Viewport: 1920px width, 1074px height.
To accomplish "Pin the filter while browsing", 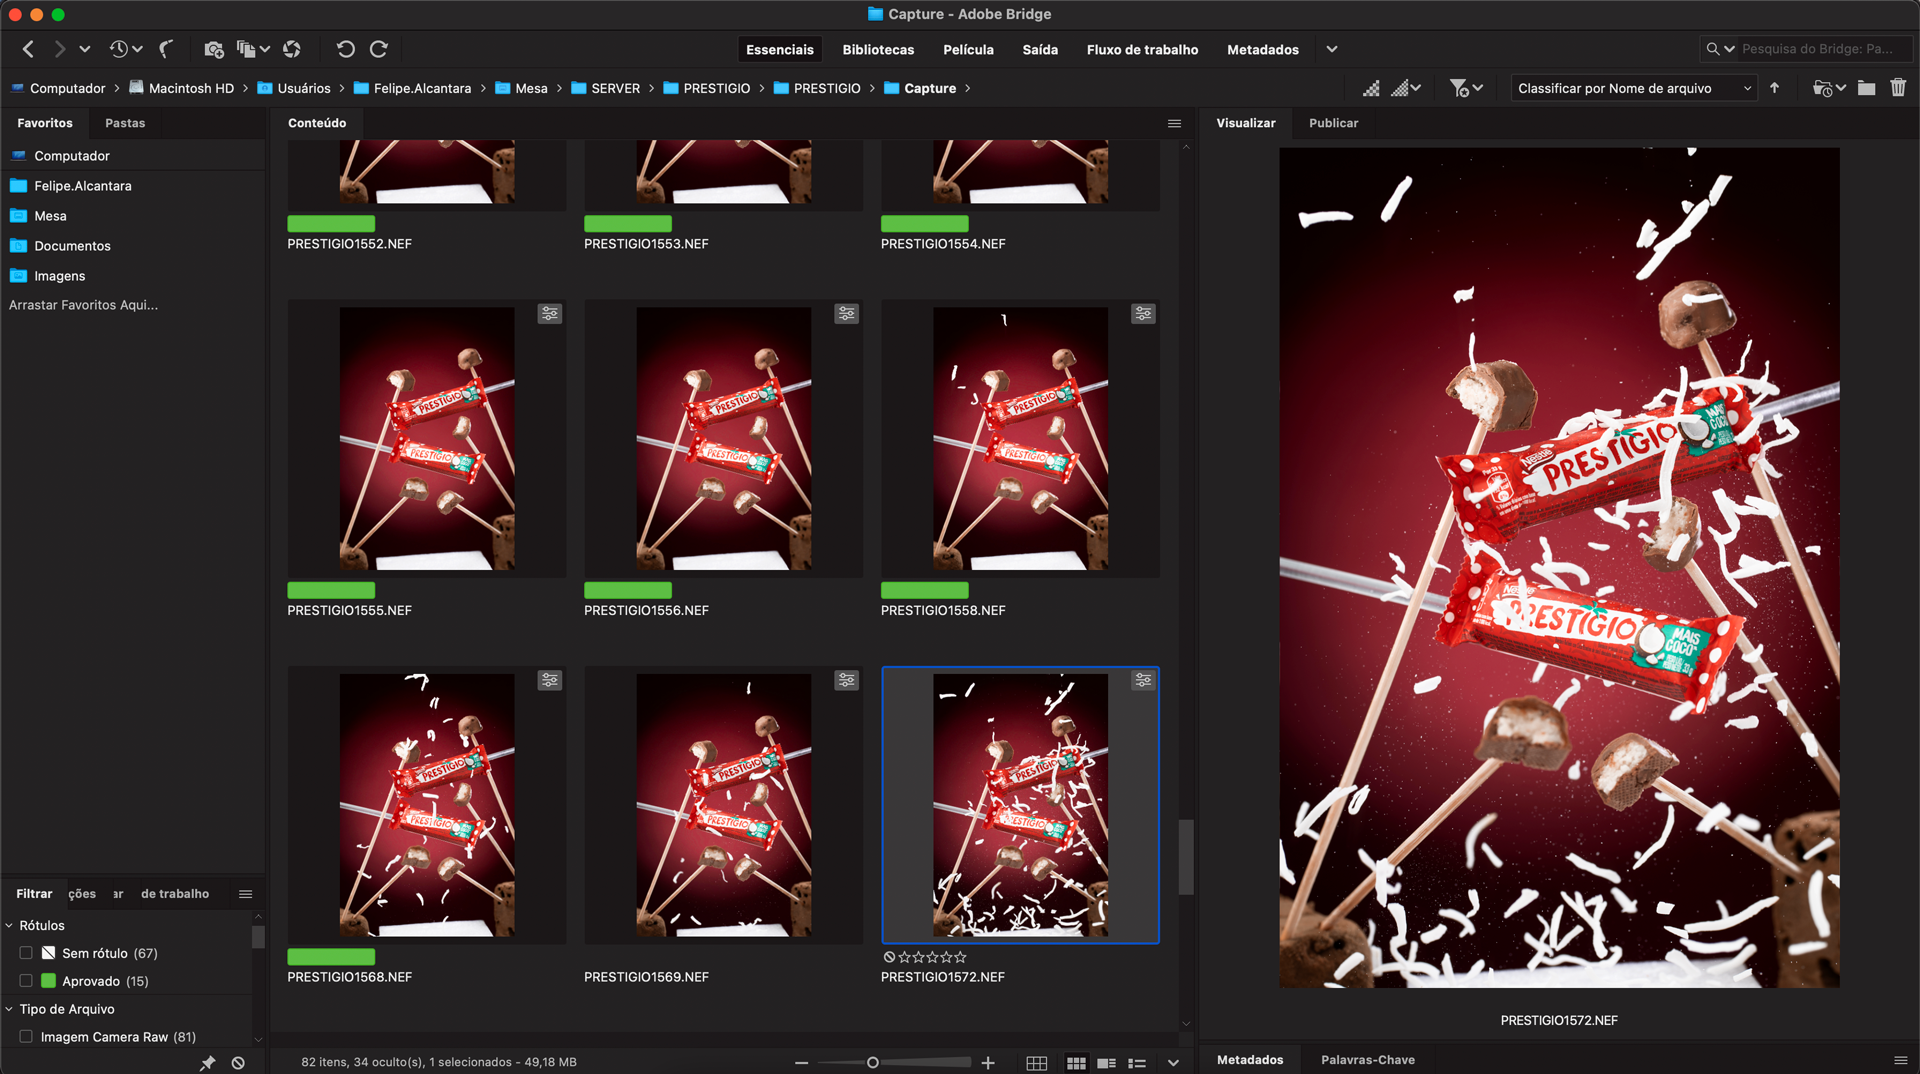I will 208,1063.
